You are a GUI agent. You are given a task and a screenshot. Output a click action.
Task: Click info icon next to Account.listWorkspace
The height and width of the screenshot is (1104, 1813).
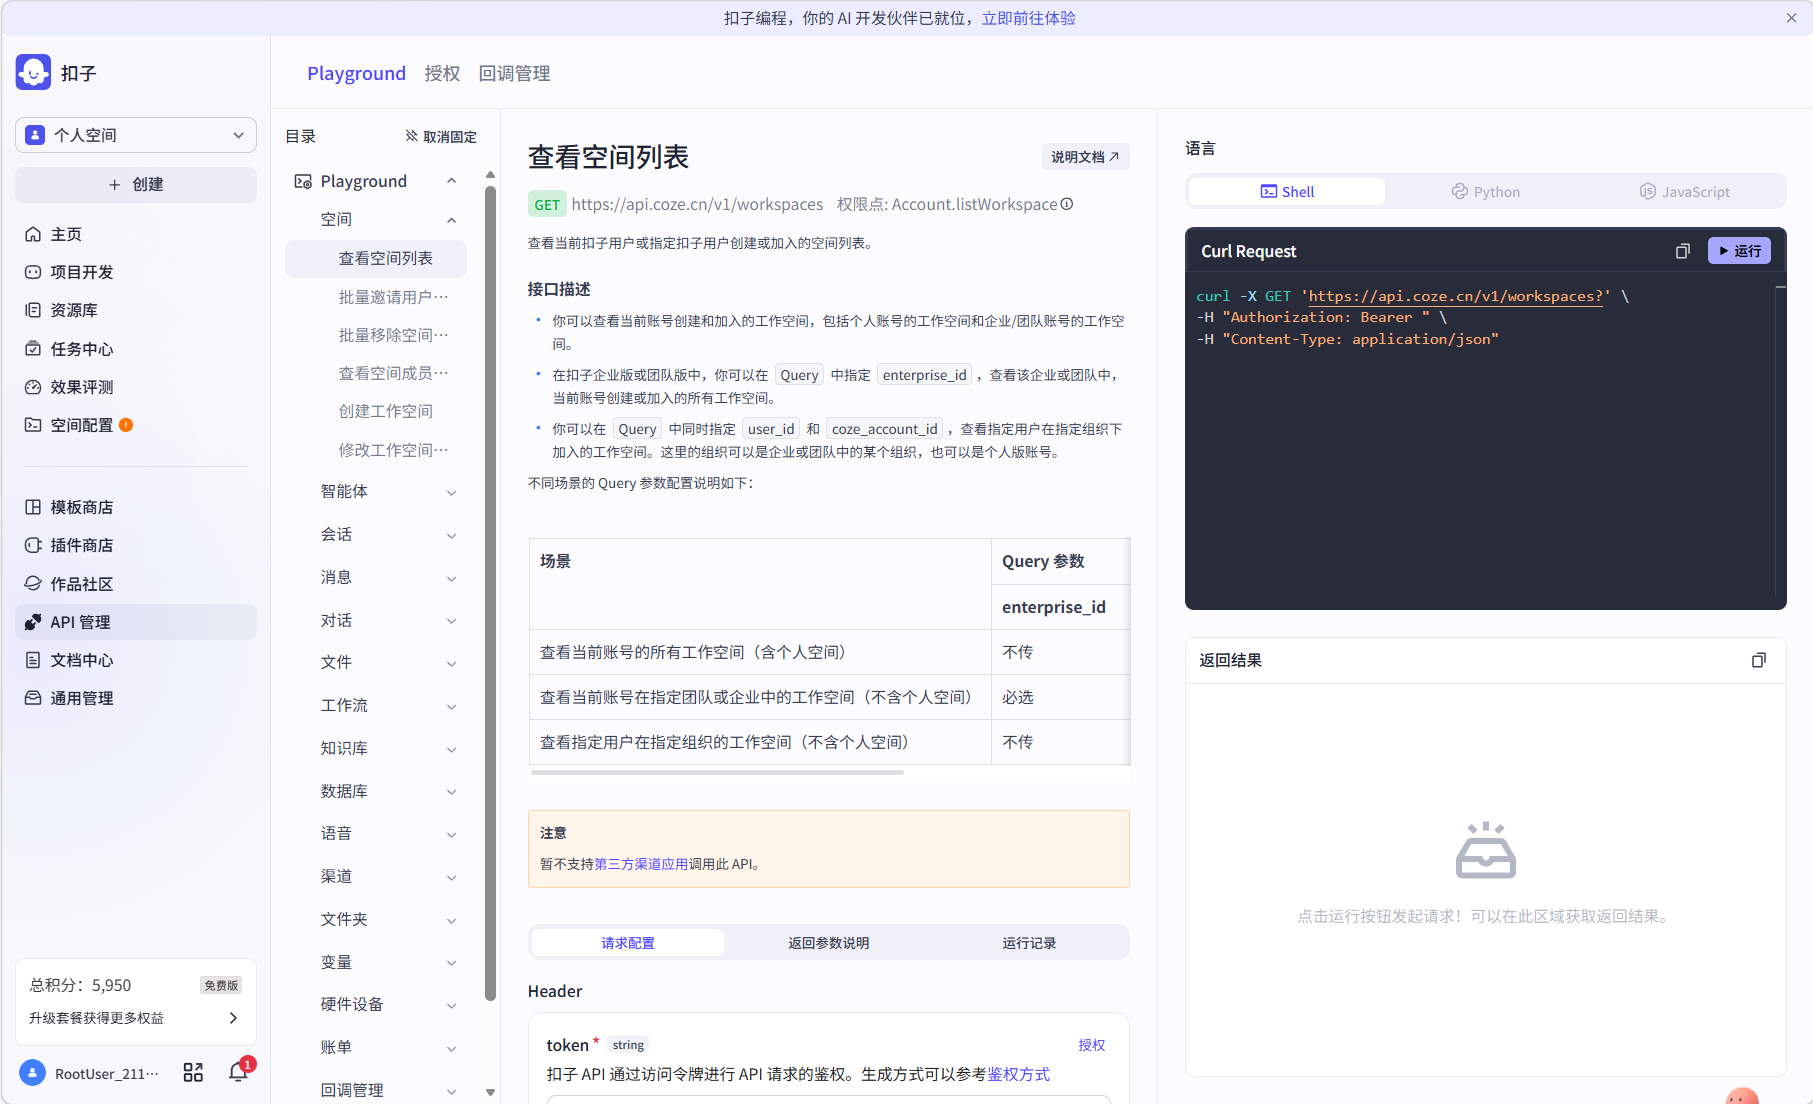click(x=1067, y=204)
